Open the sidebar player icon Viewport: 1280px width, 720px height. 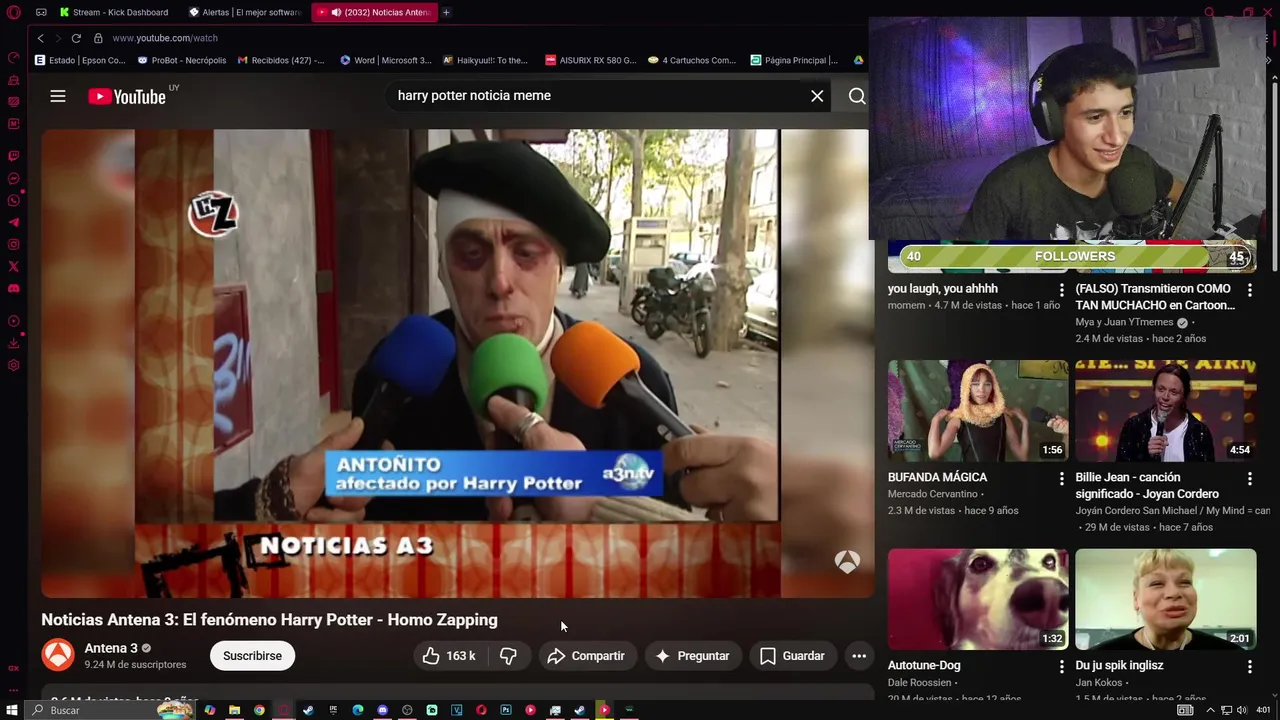13,321
